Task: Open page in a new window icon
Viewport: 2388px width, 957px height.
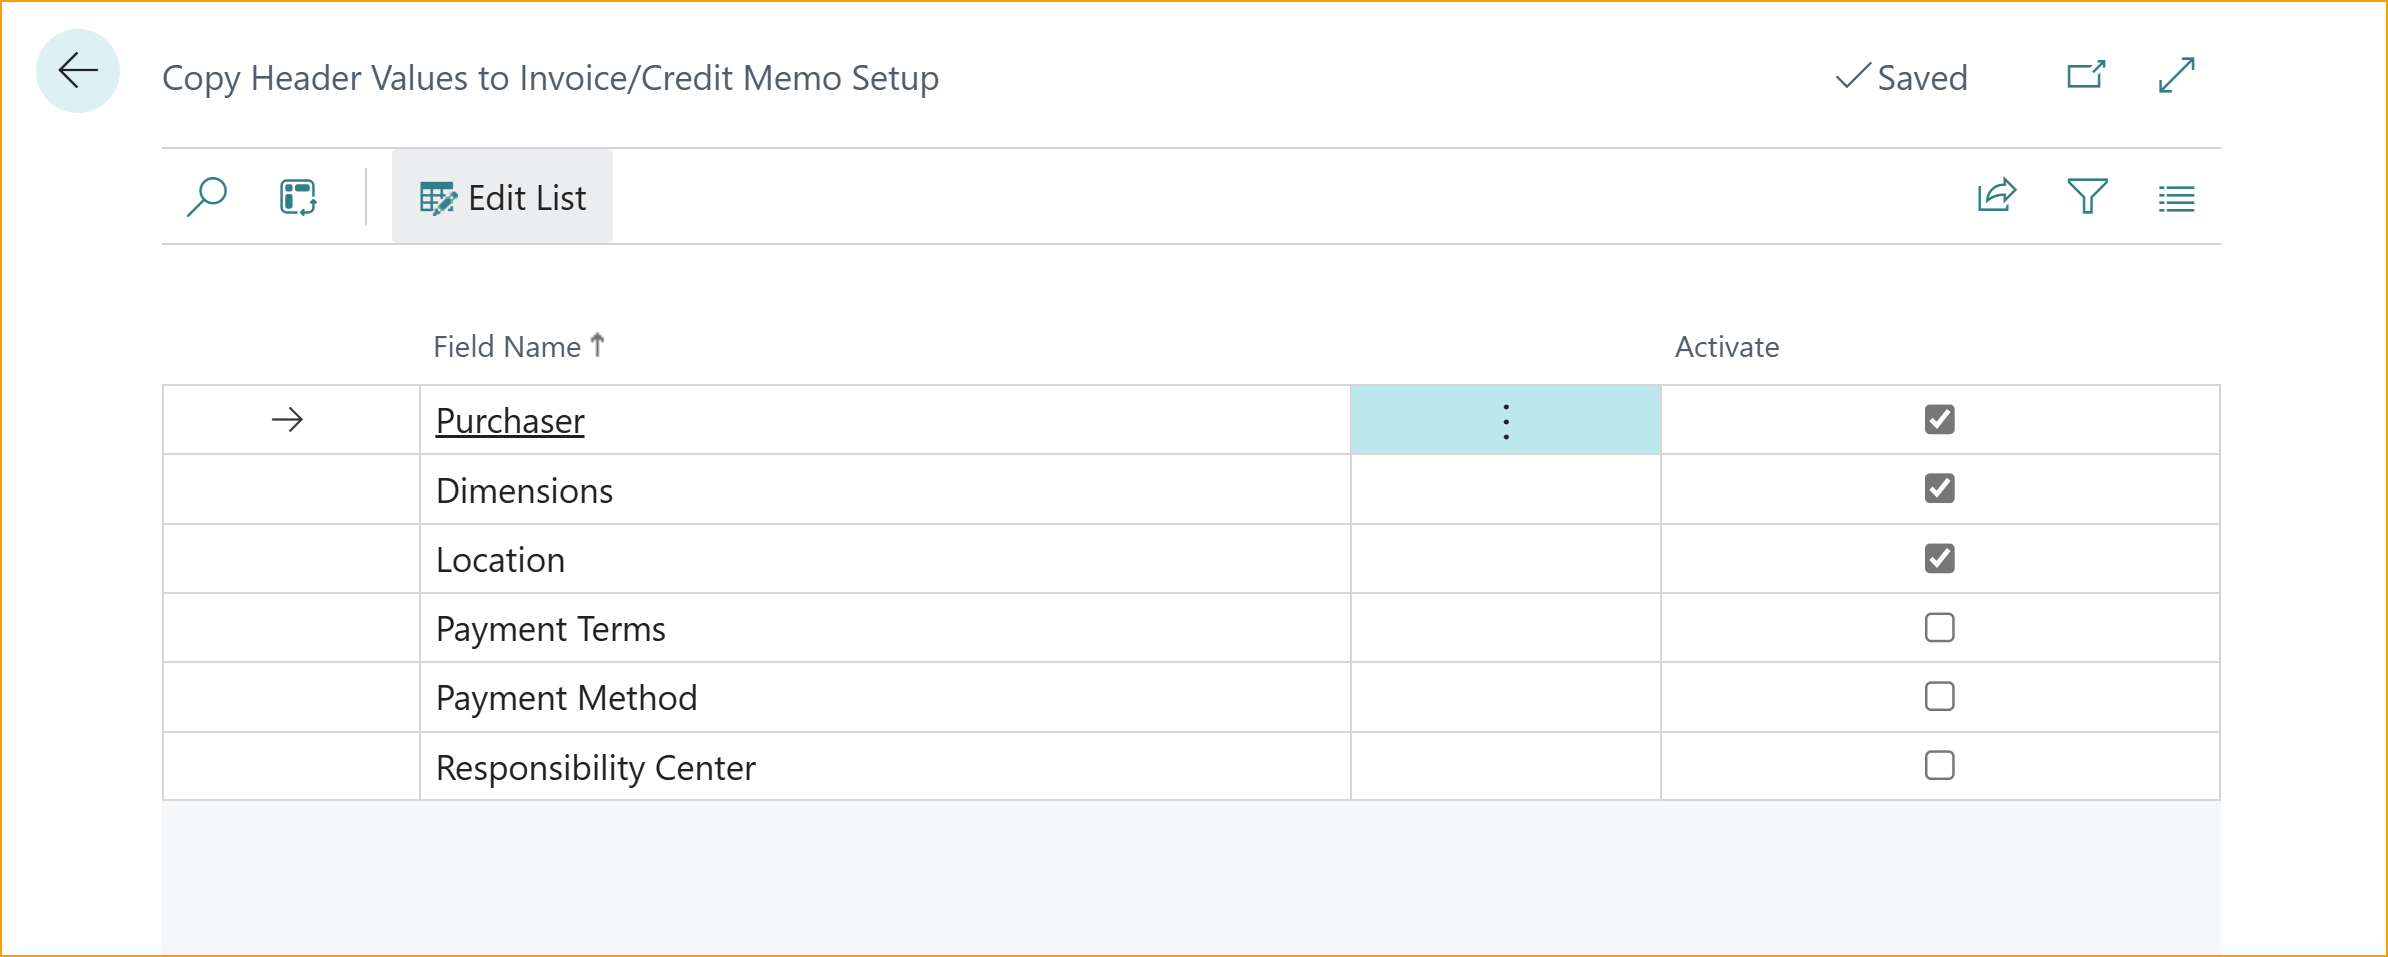Action: point(2086,75)
